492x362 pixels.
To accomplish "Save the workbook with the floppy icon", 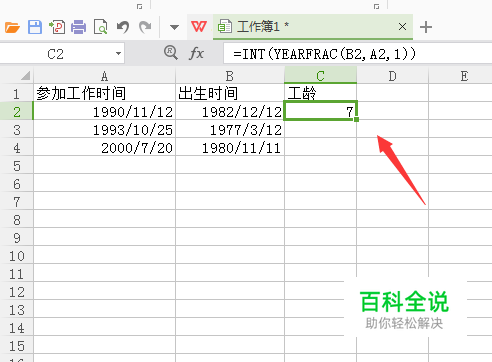I will click(x=35, y=27).
